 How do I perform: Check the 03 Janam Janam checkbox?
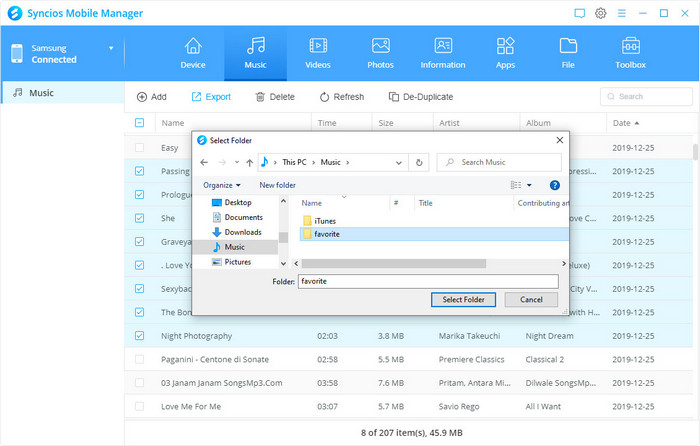[139, 383]
